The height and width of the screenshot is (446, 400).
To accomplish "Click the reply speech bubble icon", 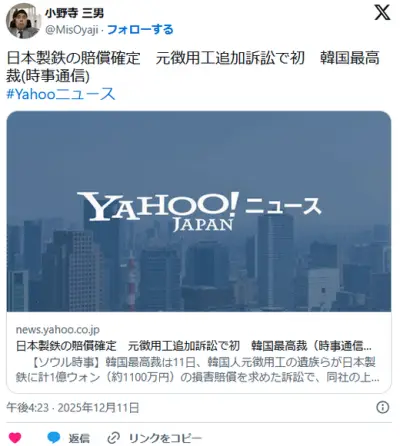I will [53, 437].
